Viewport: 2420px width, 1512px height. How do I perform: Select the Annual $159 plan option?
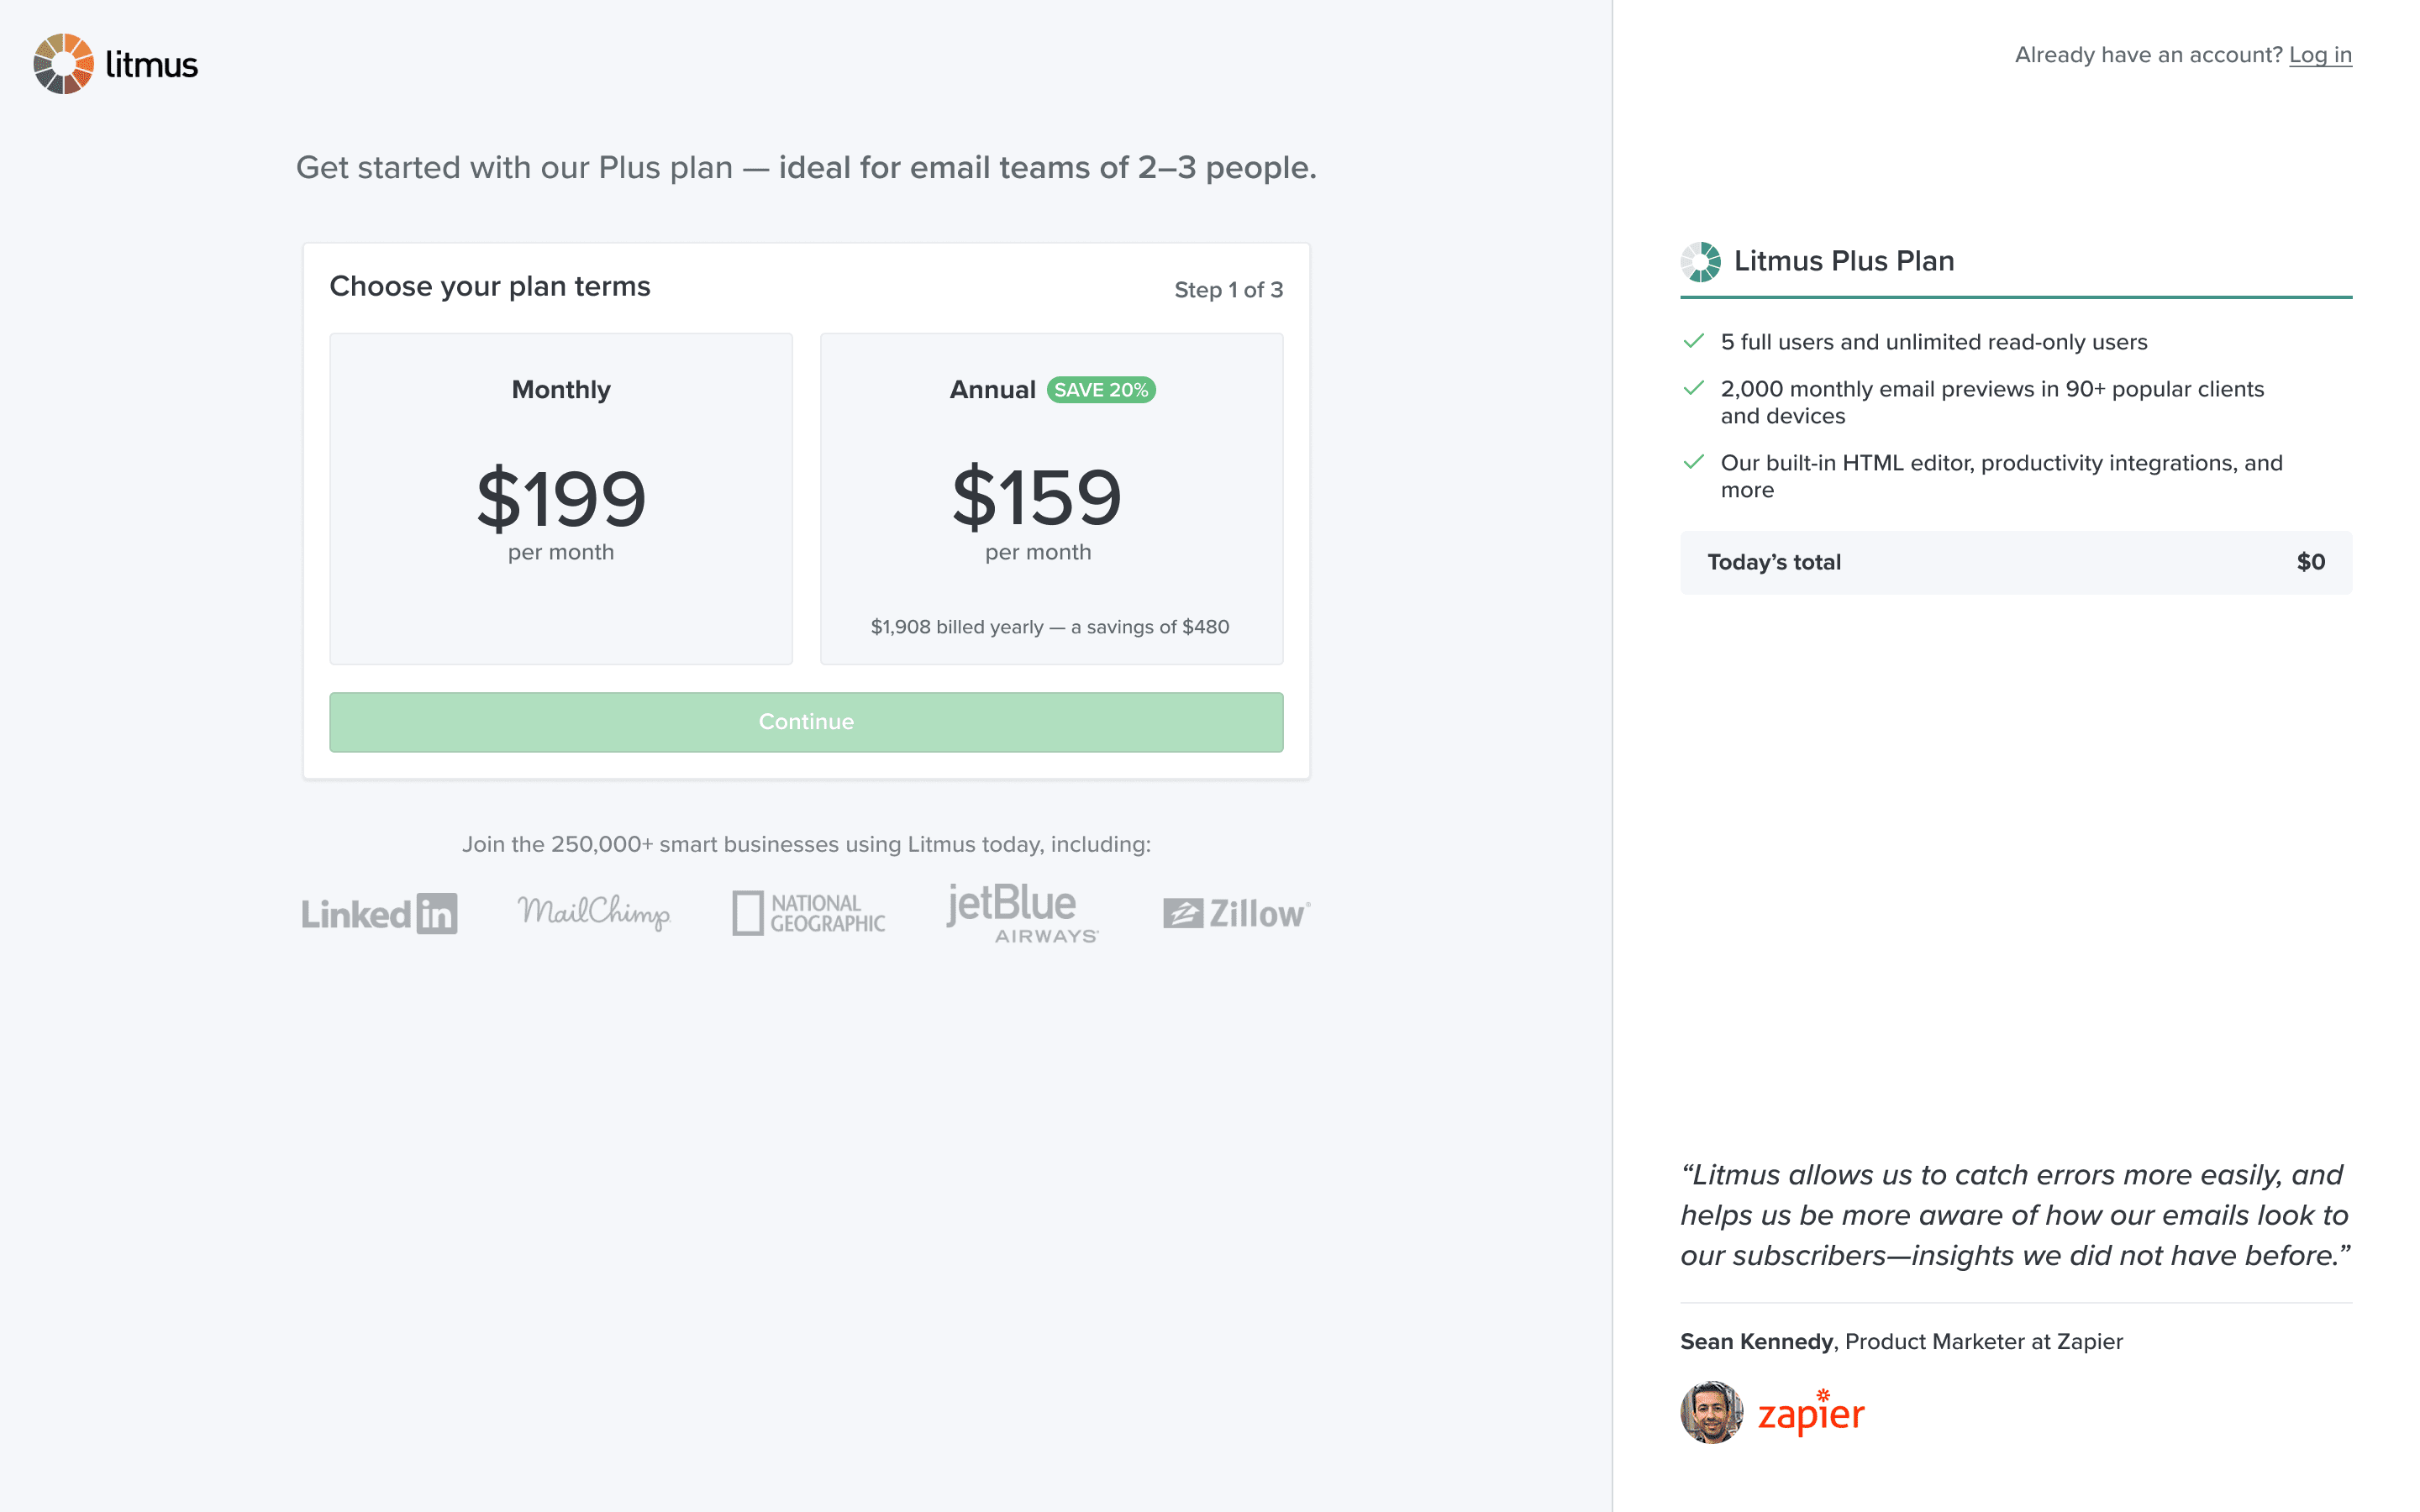[x=1051, y=498]
